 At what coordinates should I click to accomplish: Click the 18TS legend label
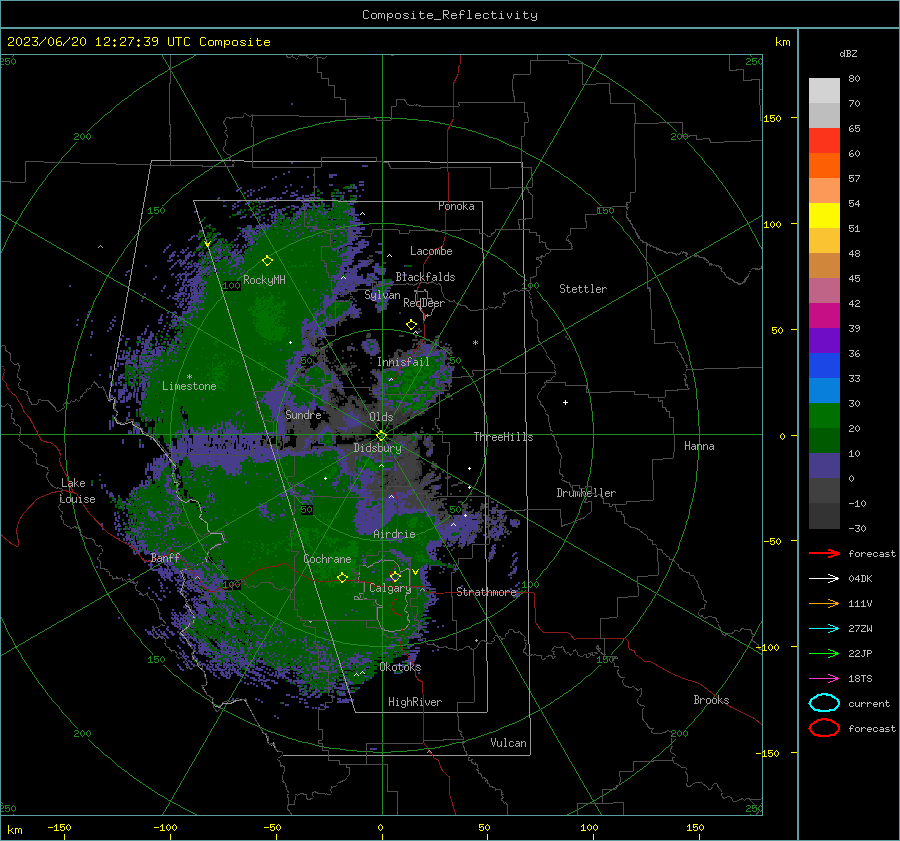click(860, 679)
